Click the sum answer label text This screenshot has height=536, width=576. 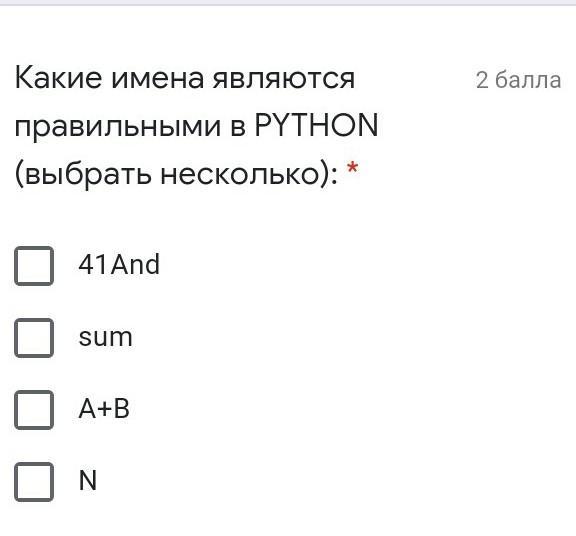click(105, 337)
